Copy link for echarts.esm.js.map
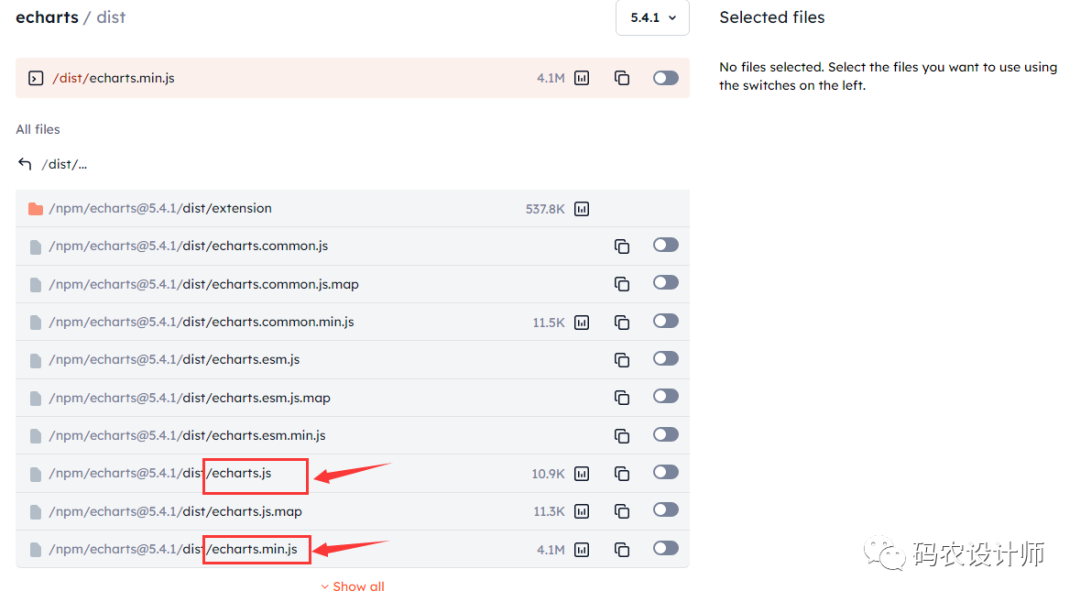 622,398
